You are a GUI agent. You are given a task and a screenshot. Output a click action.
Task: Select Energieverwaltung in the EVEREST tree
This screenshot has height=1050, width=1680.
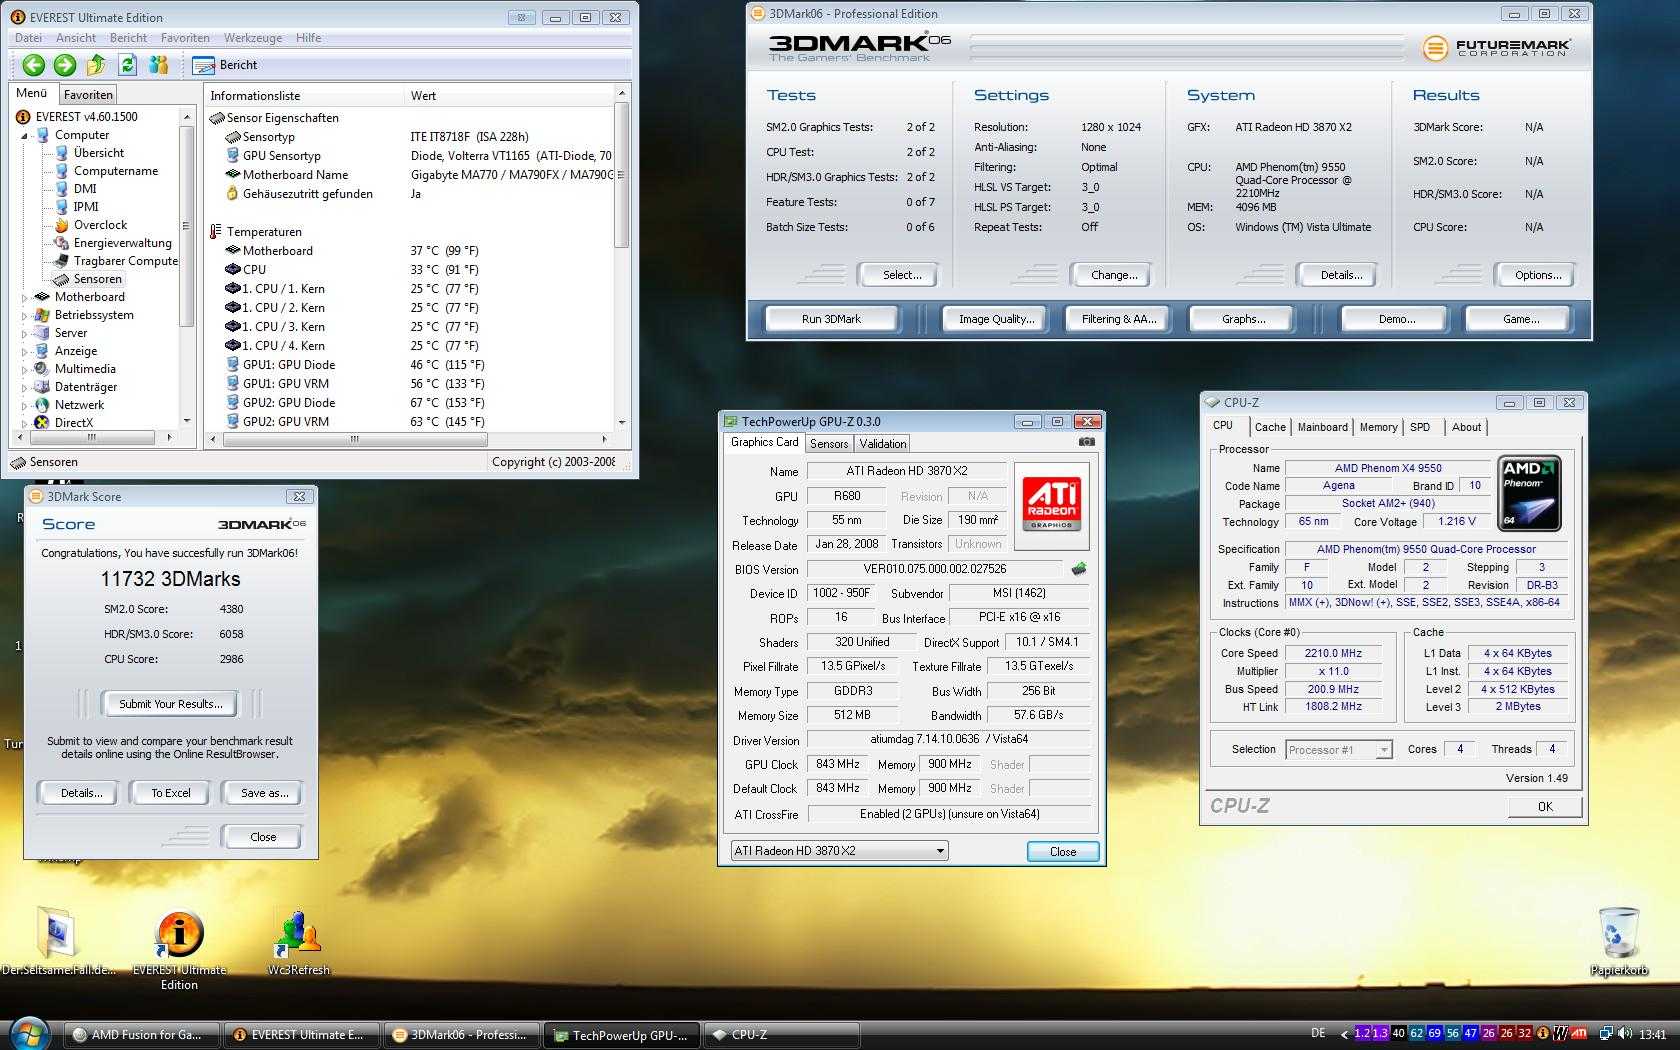pyautogui.click(x=122, y=243)
